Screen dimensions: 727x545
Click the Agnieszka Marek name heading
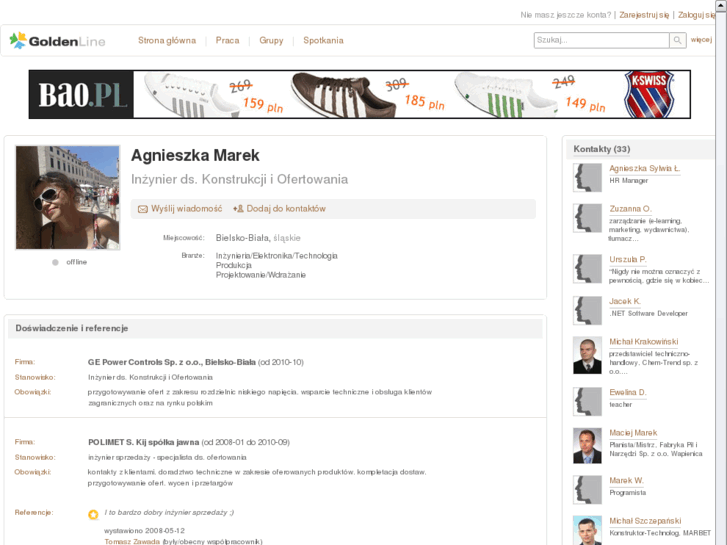click(195, 155)
